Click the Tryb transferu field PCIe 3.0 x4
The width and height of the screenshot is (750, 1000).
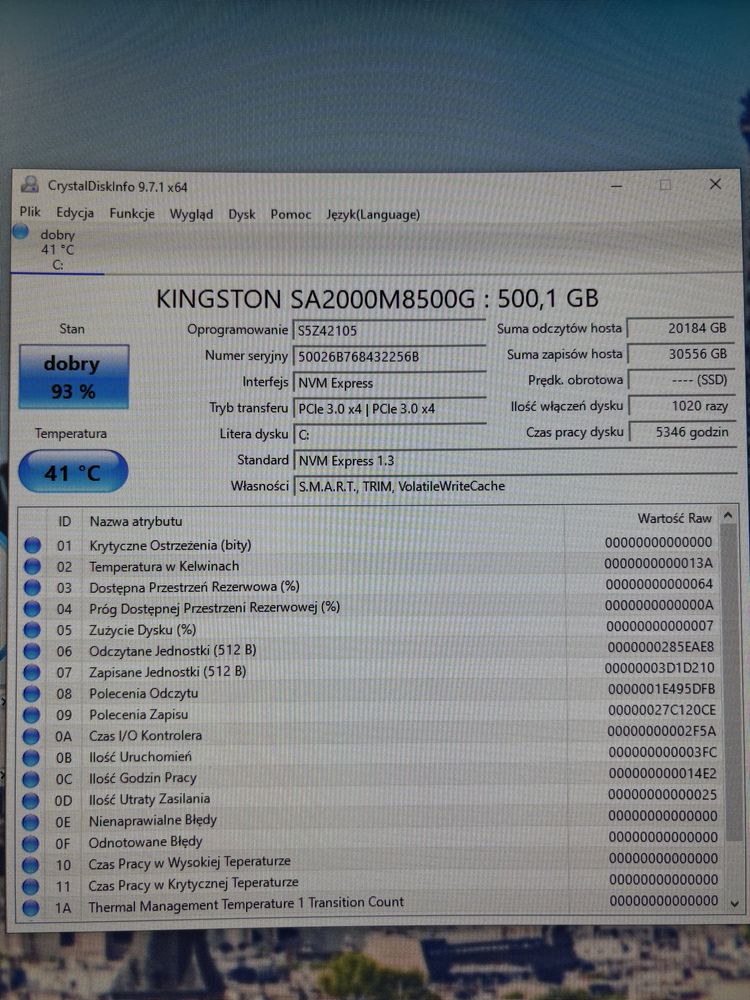click(389, 409)
